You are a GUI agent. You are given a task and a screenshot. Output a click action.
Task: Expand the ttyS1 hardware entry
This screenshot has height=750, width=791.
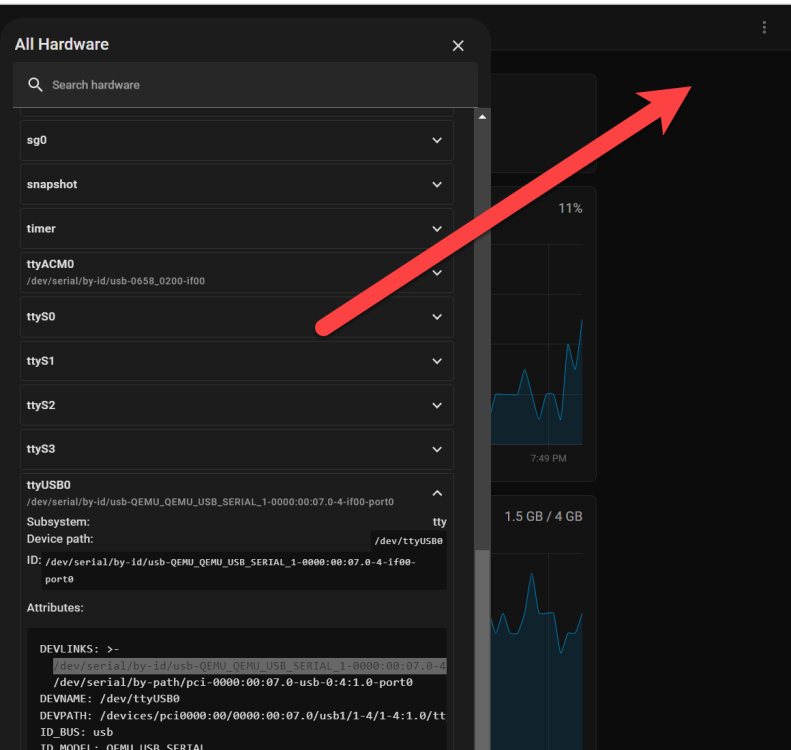click(237, 361)
